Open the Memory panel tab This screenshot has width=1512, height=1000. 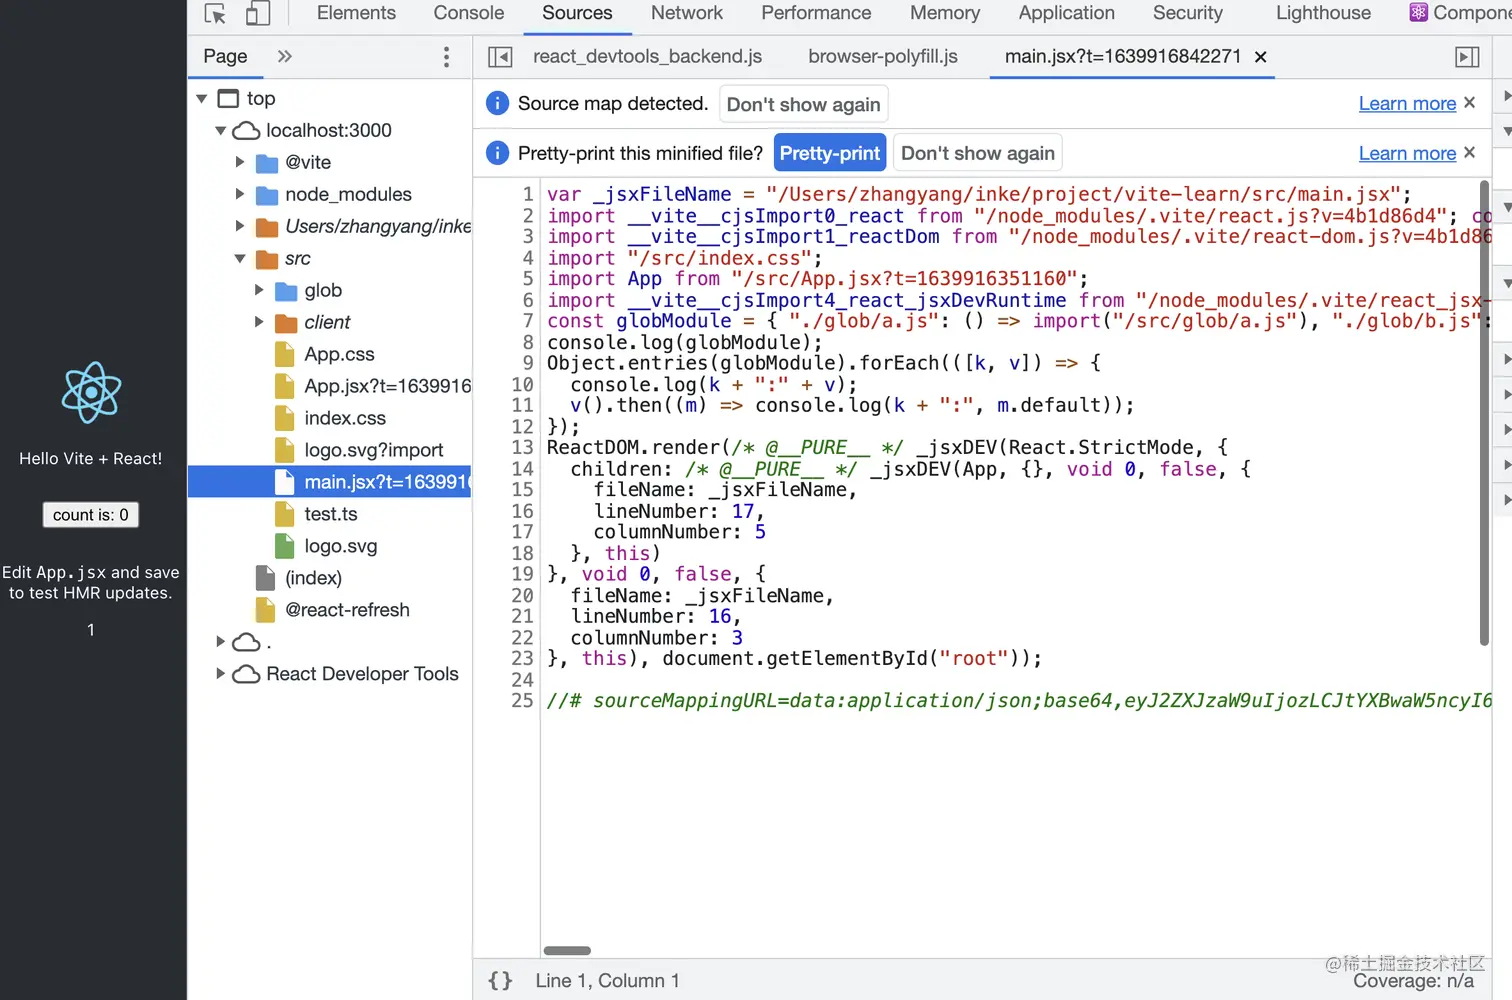[x=945, y=13]
